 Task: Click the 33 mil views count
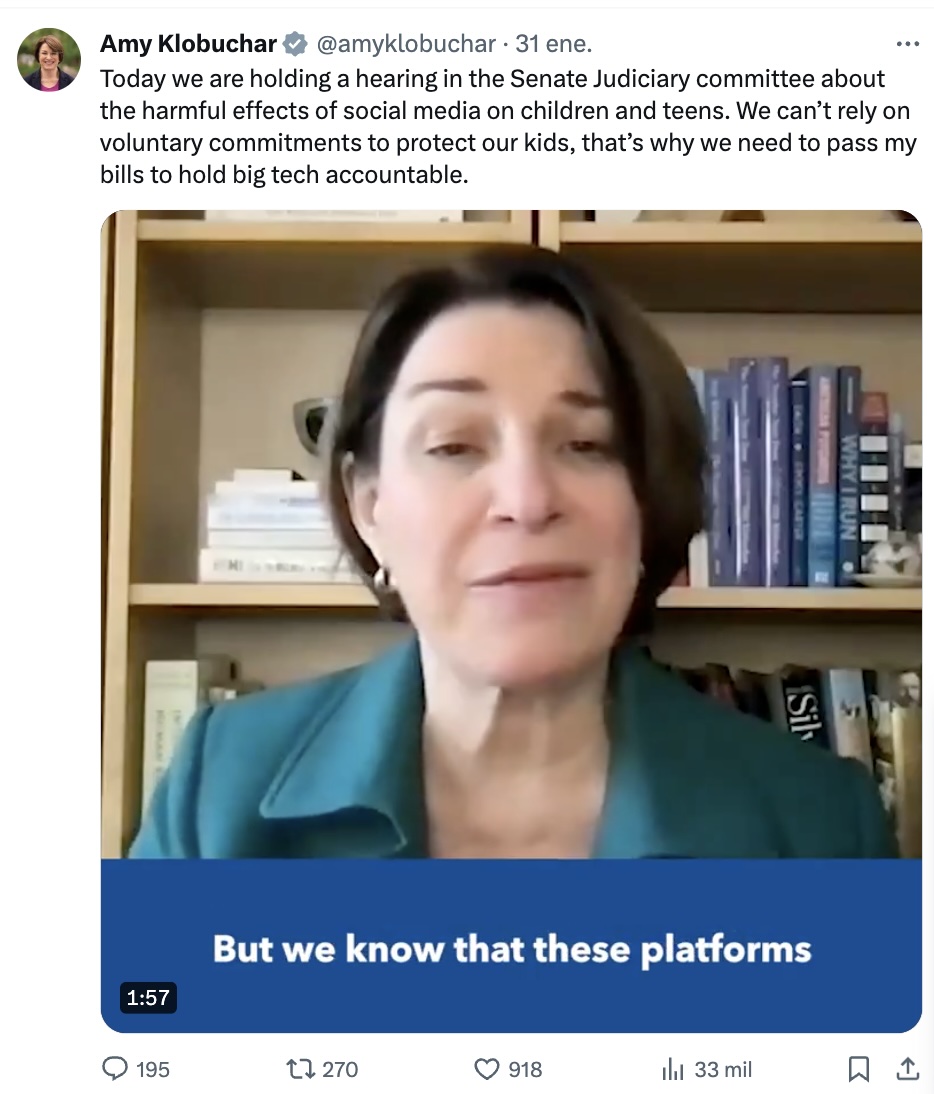(x=723, y=1069)
